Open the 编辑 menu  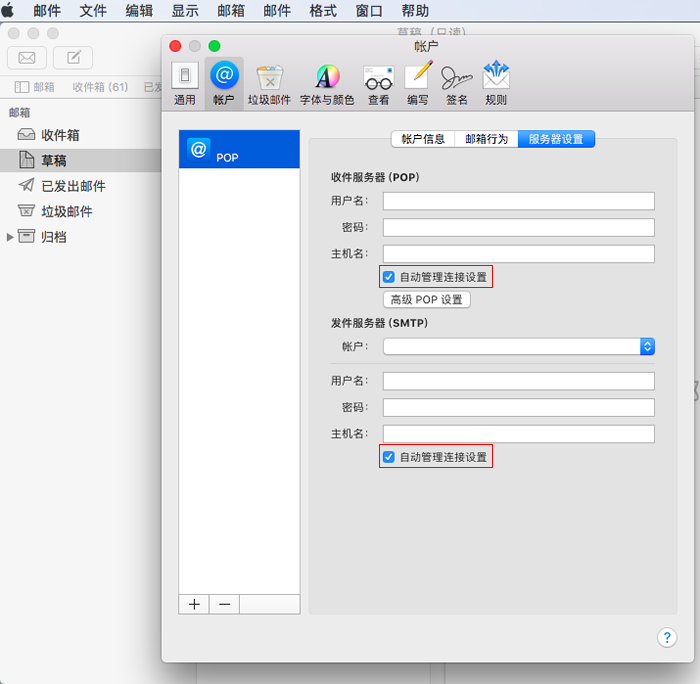139,10
